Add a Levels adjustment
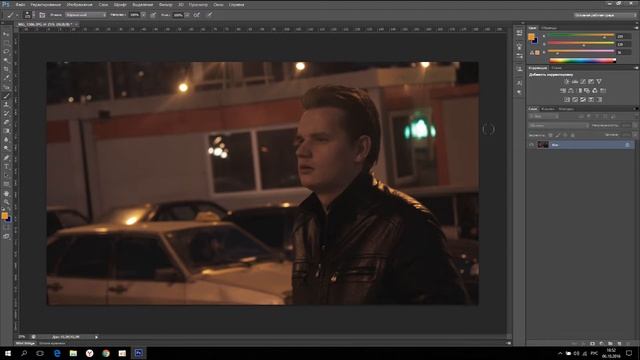 pos(575,82)
